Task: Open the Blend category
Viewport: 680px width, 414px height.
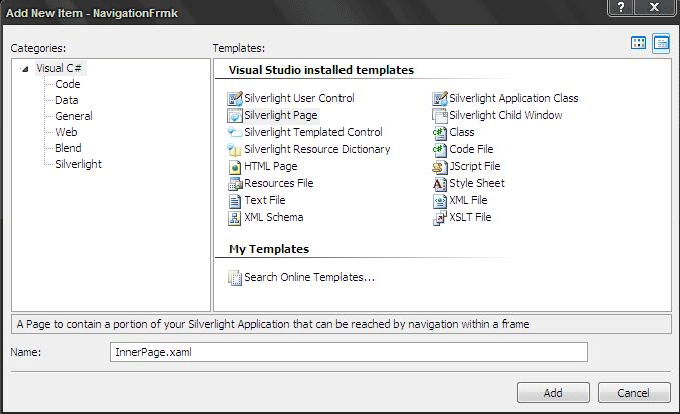Action: coord(68,148)
